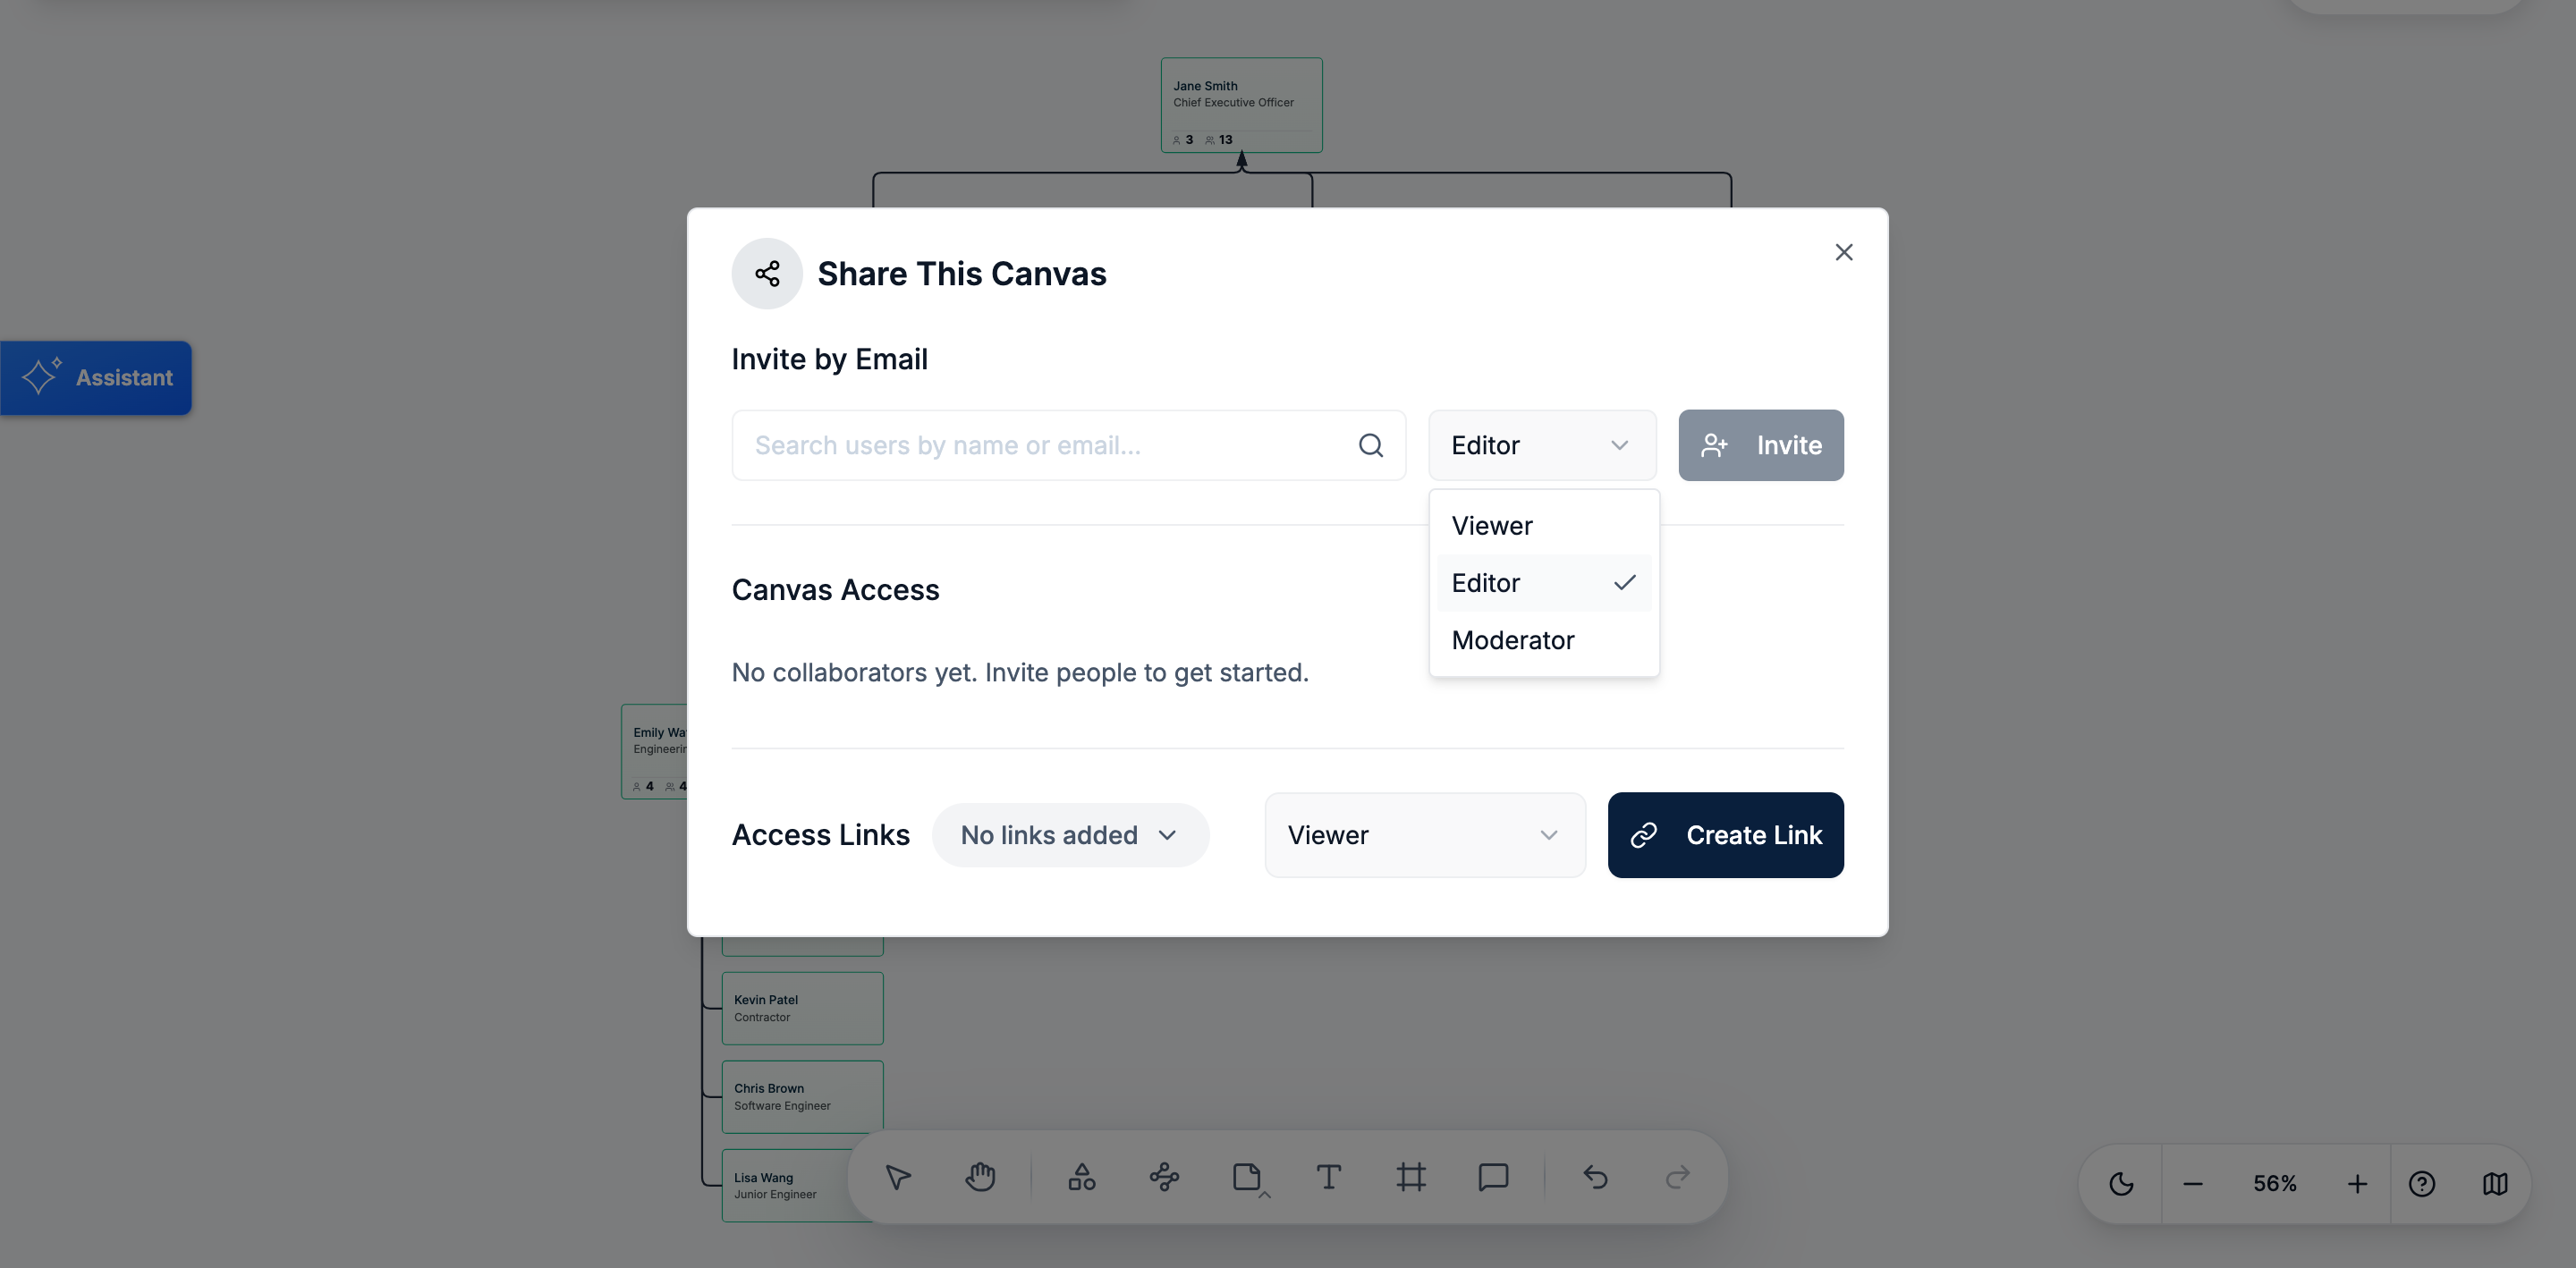Focus the search users input field
The image size is (2576, 1268).
[x=1068, y=445]
